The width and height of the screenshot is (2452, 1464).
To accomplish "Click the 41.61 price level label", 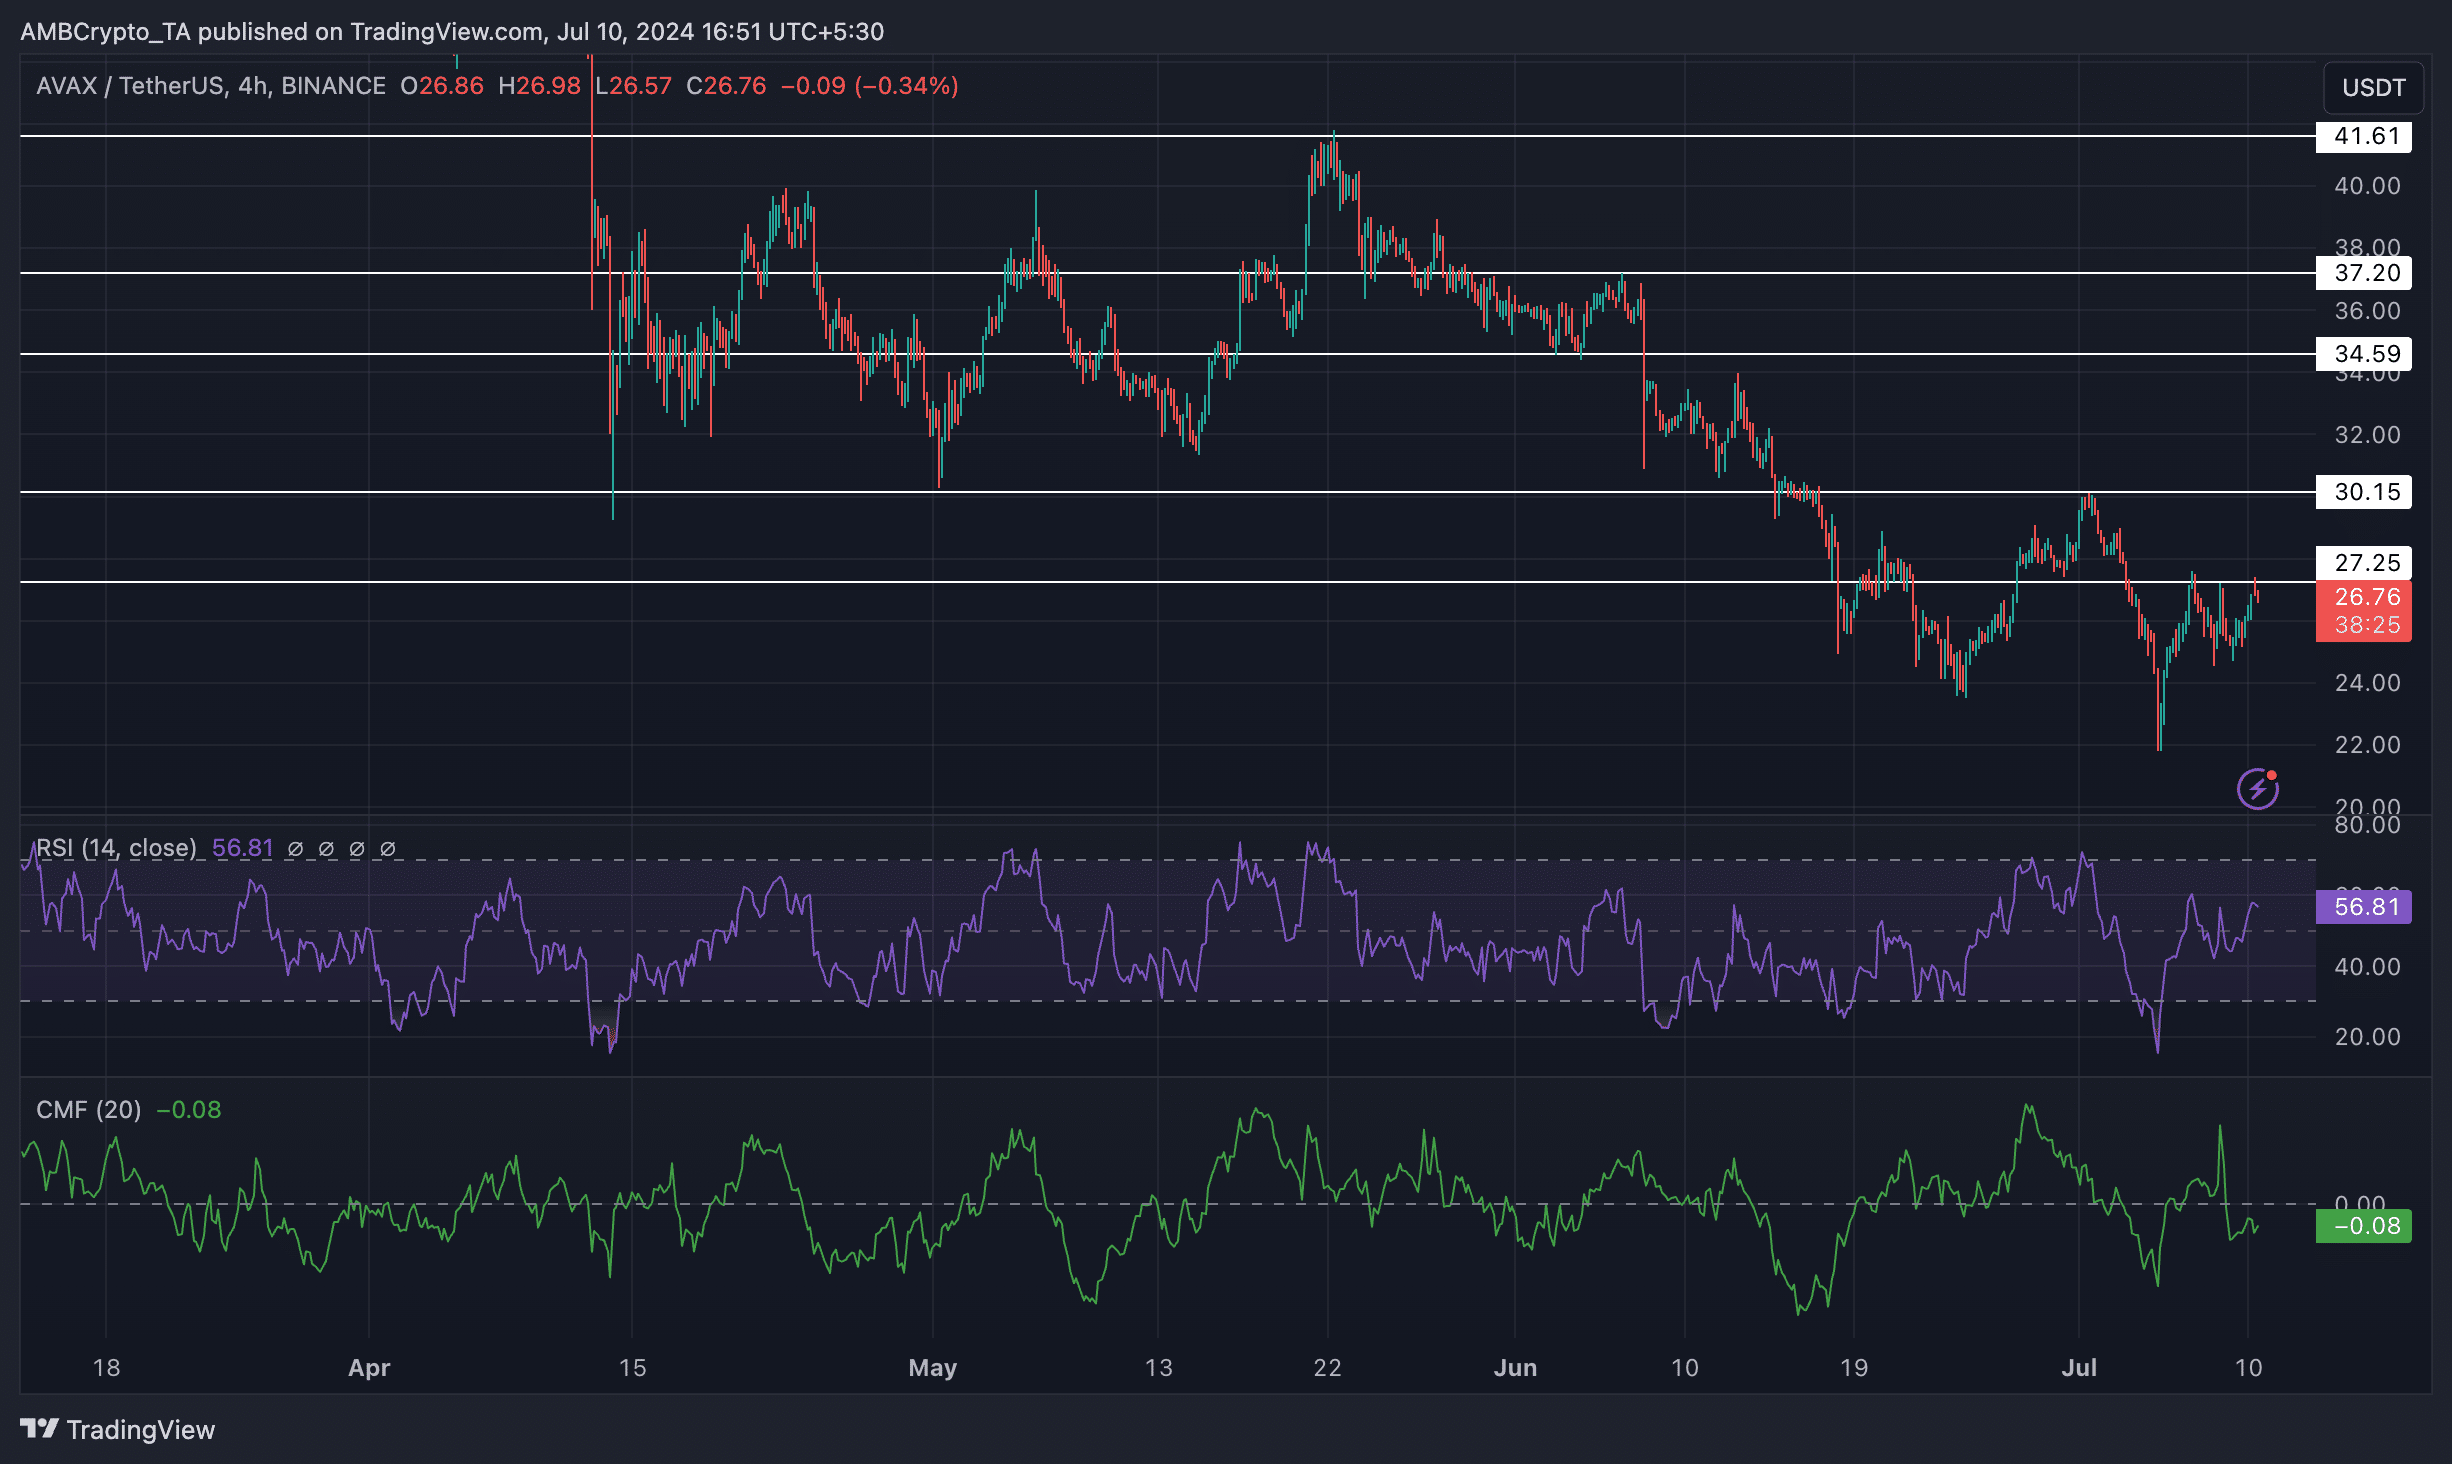I will (2363, 136).
